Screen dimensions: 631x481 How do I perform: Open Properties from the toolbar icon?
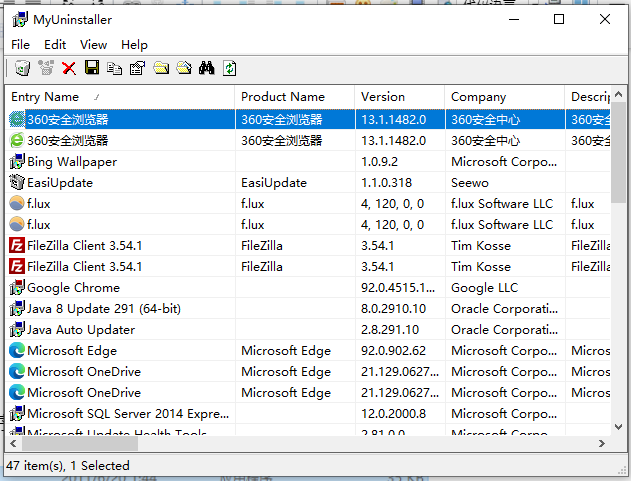(x=138, y=68)
